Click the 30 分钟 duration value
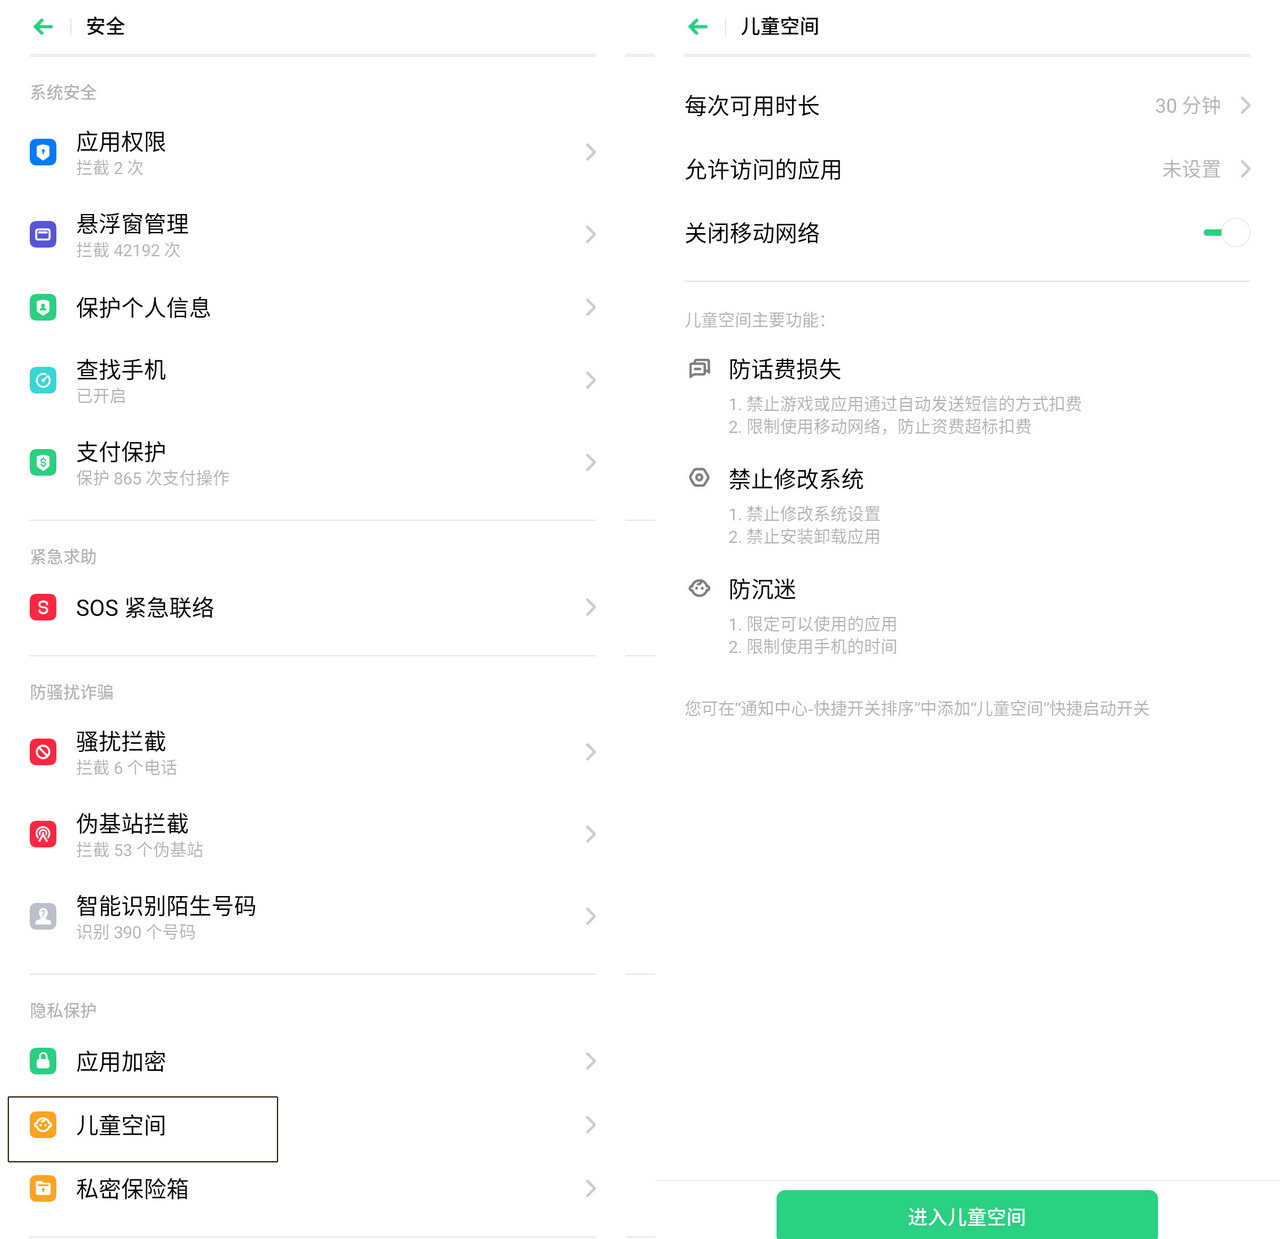The height and width of the screenshot is (1239, 1280). [x=1186, y=105]
